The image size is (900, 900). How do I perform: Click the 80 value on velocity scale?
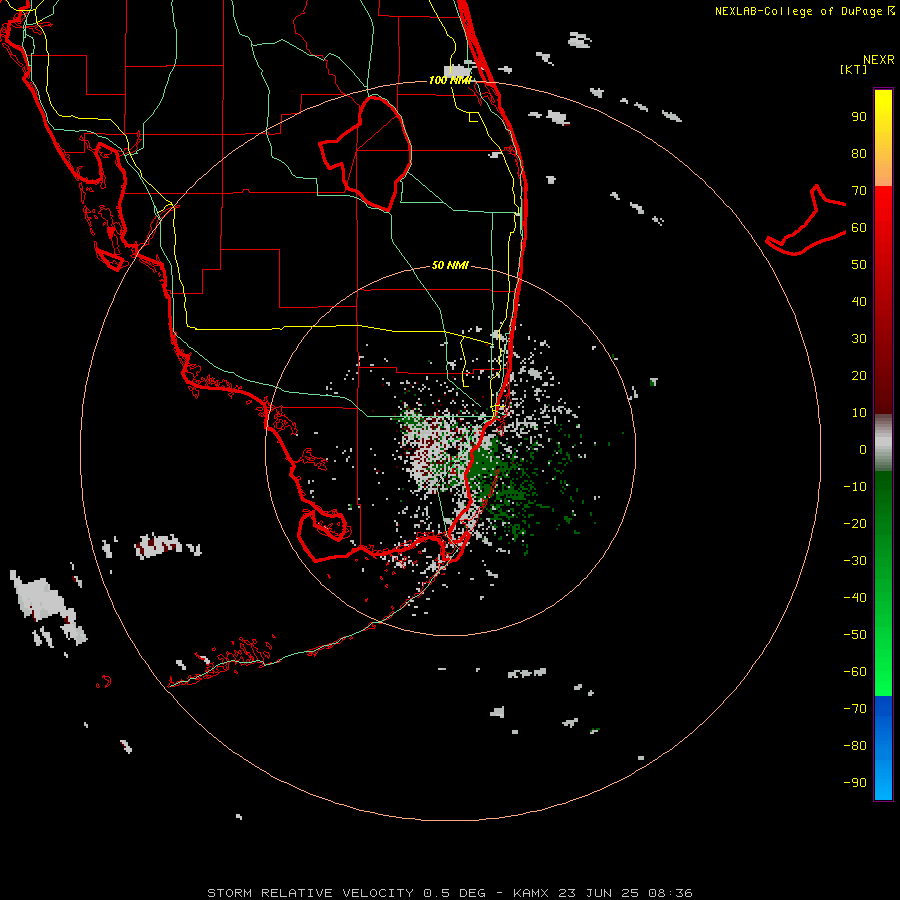(x=859, y=154)
